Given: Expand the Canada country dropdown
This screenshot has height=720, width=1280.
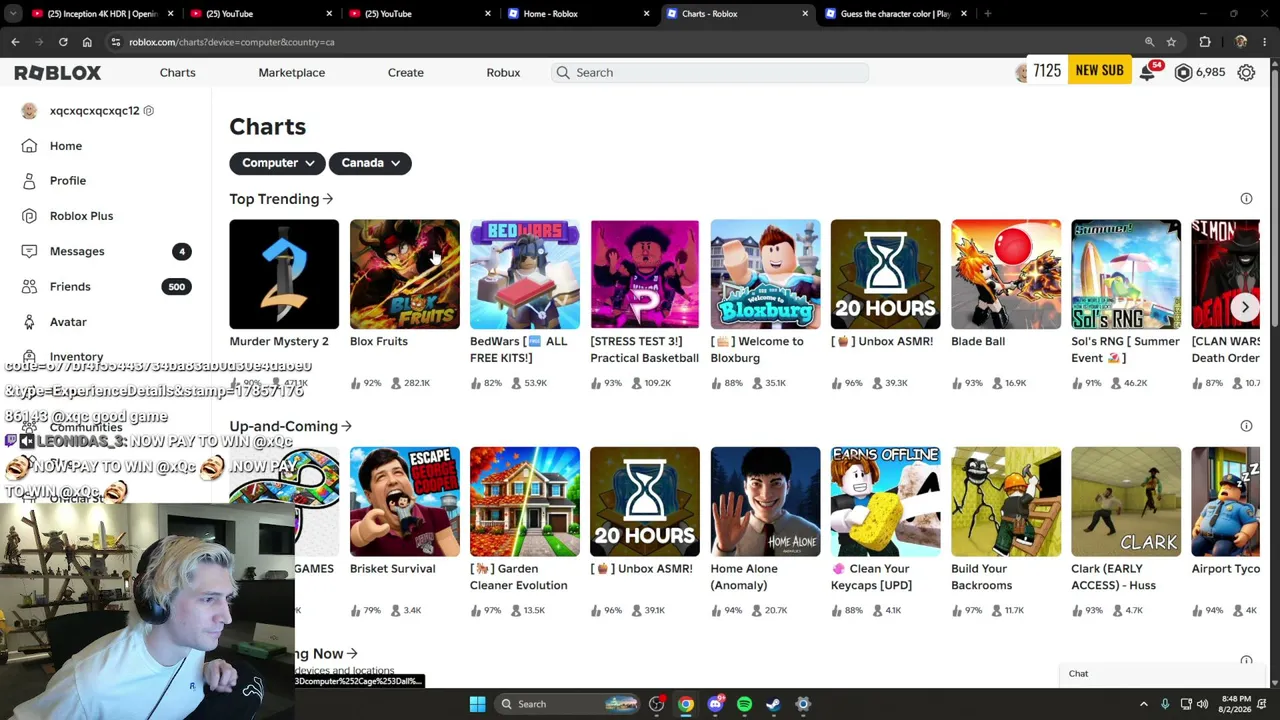Looking at the screenshot, I should [x=370, y=163].
